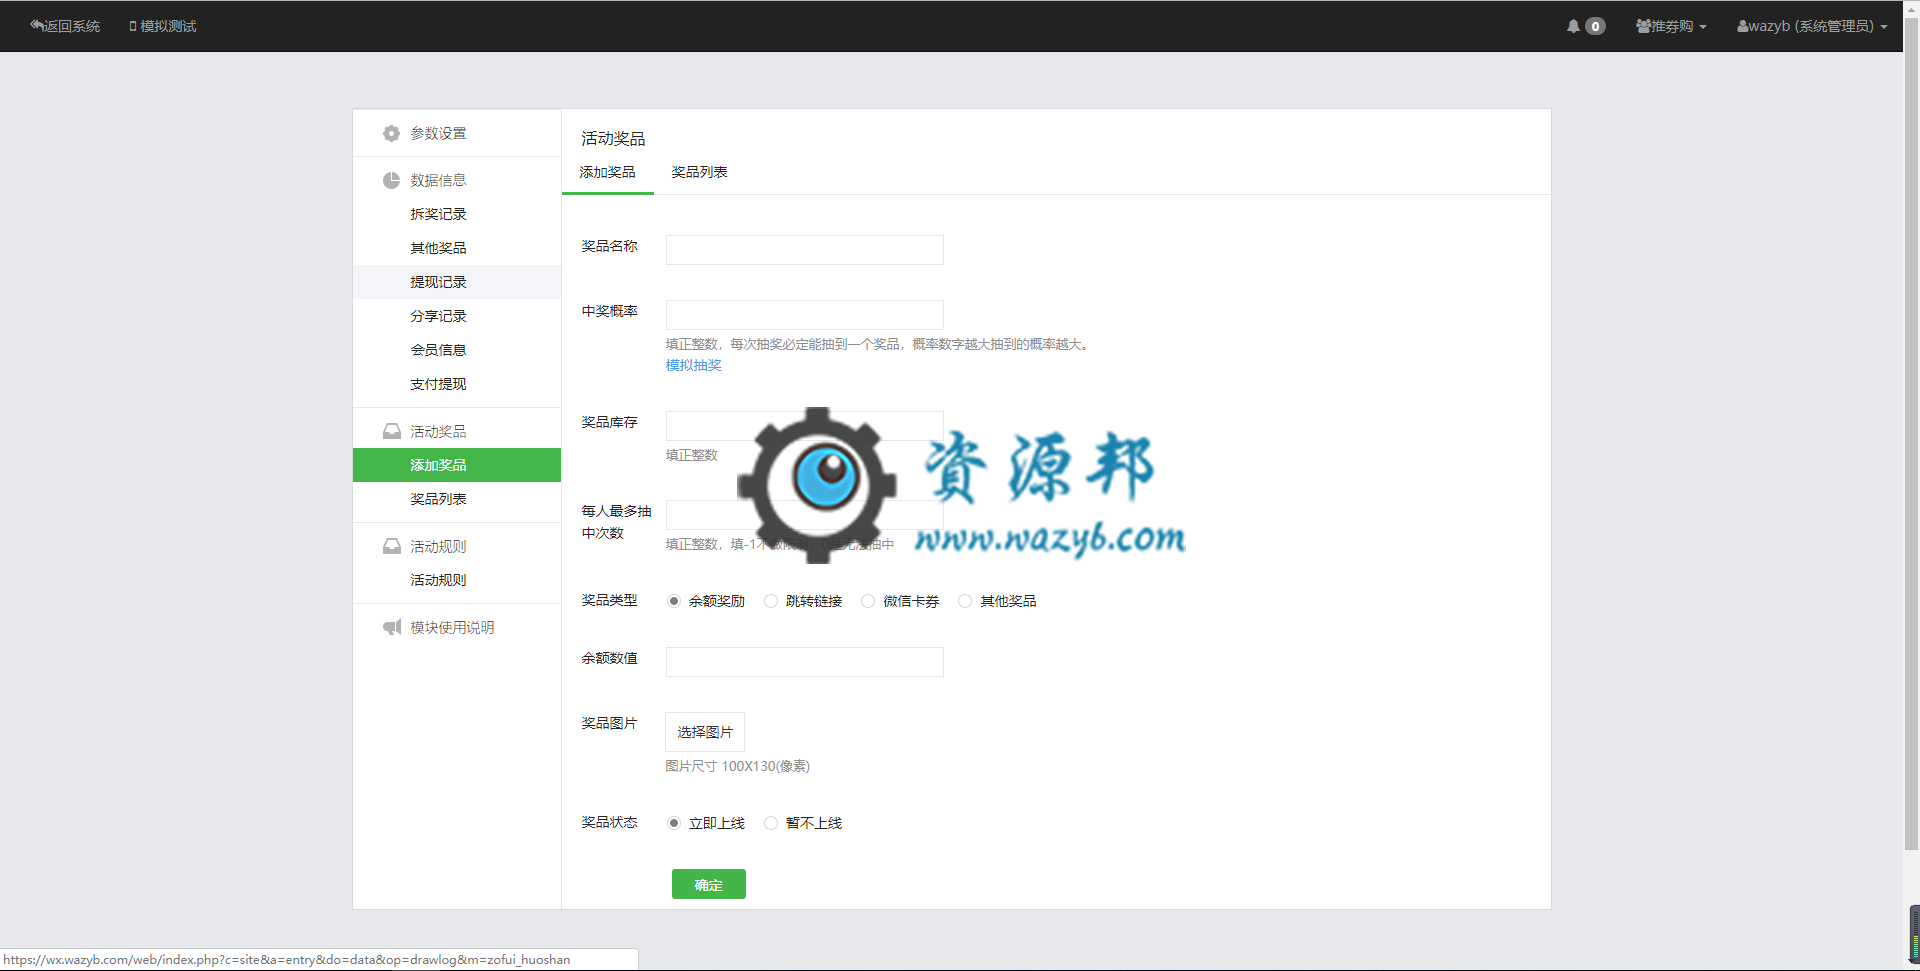The height and width of the screenshot is (971, 1920).
Task: Click the inbox icon beside 活动规则 sidebar header
Action: pyautogui.click(x=391, y=546)
